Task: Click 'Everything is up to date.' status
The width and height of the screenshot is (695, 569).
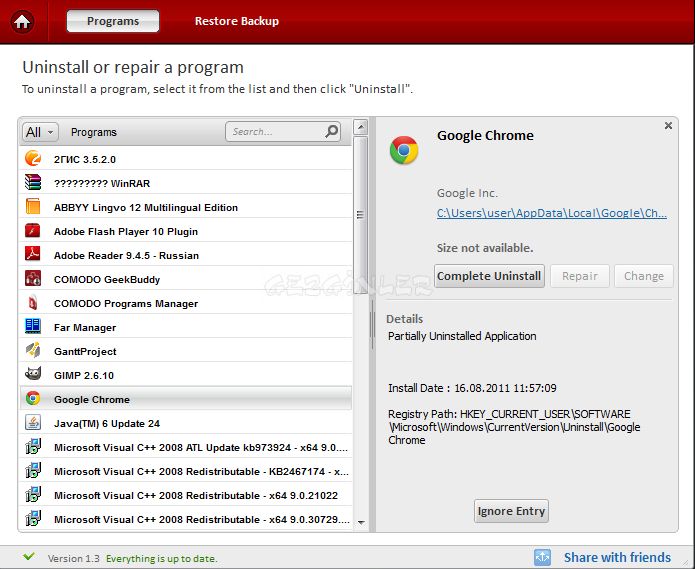Action: (x=161, y=558)
